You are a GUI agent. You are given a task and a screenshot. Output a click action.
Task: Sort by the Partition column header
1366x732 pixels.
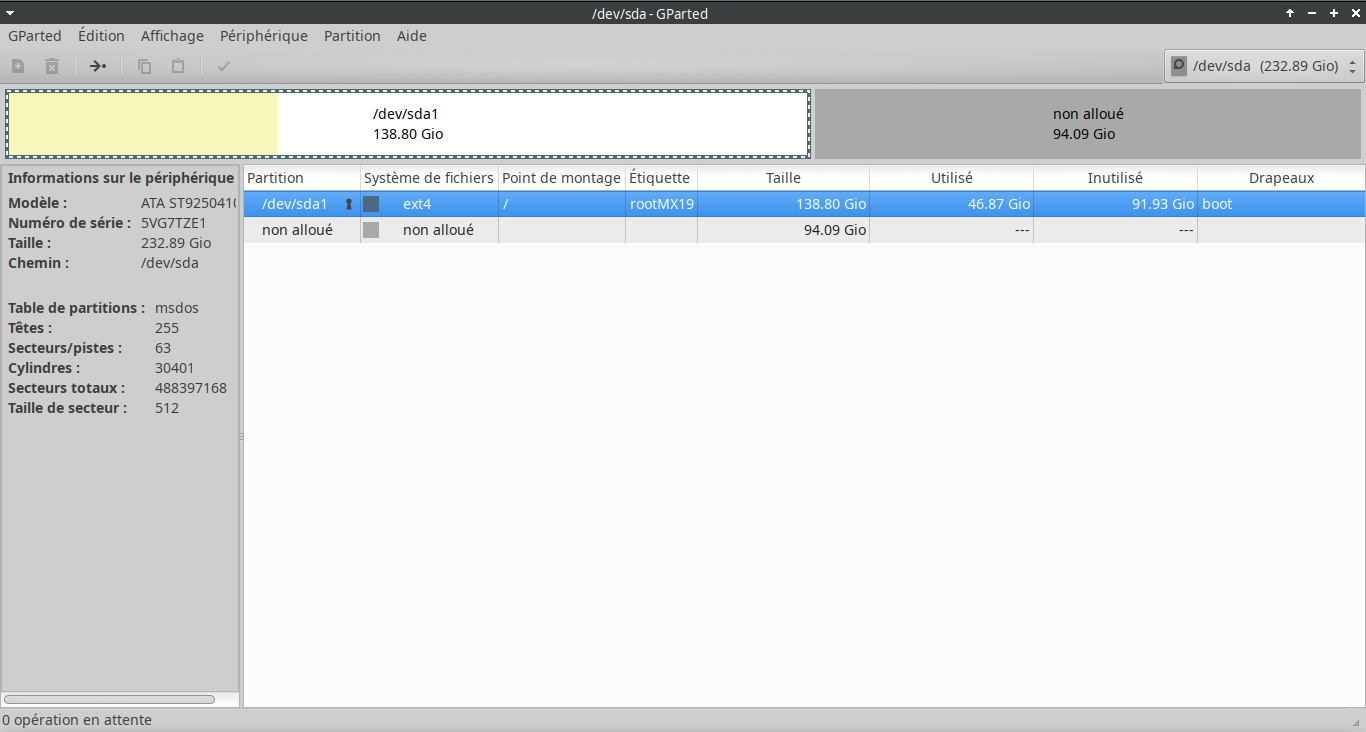[302, 178]
